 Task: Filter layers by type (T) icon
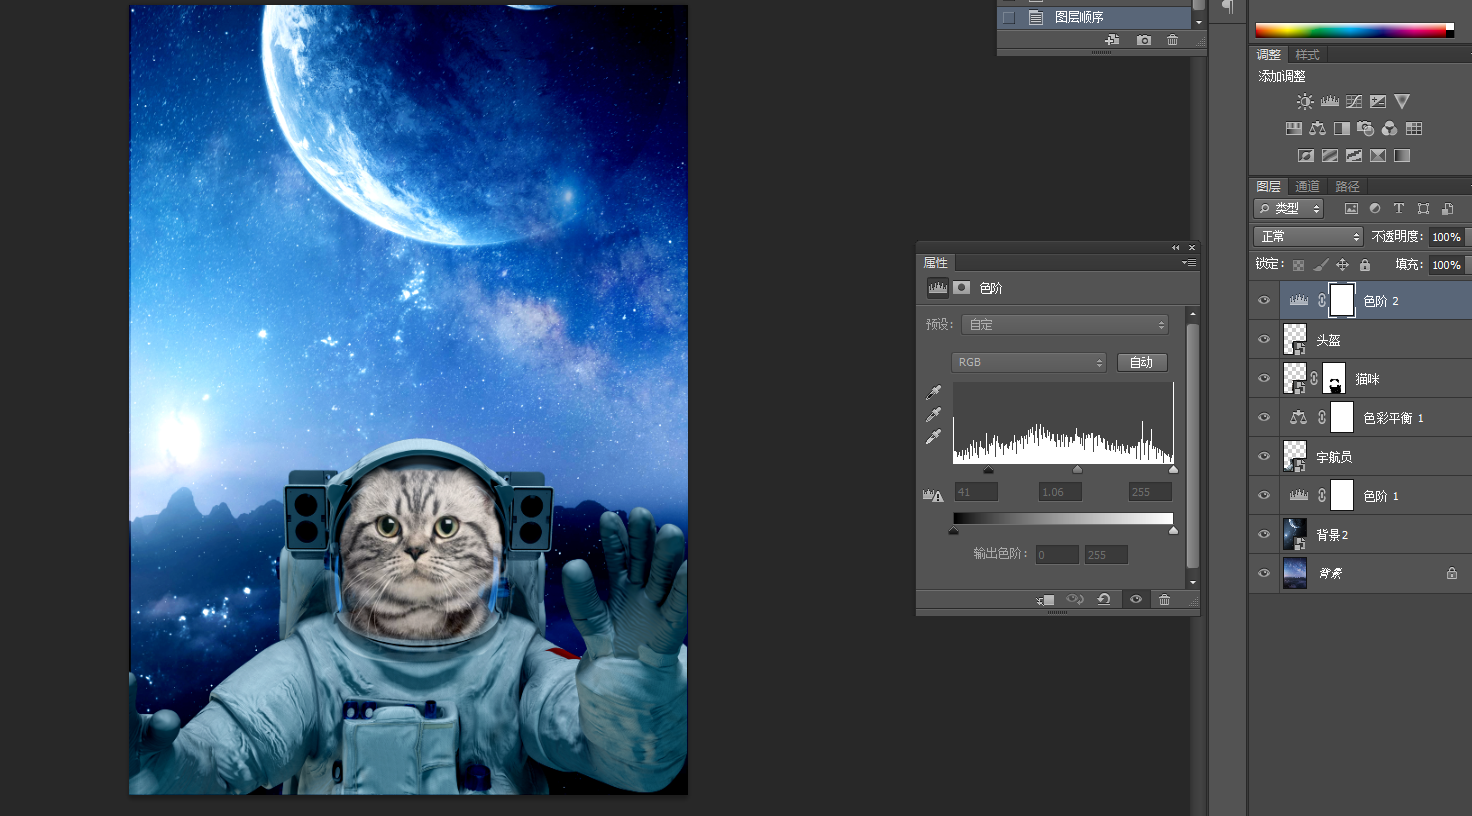tap(1399, 209)
